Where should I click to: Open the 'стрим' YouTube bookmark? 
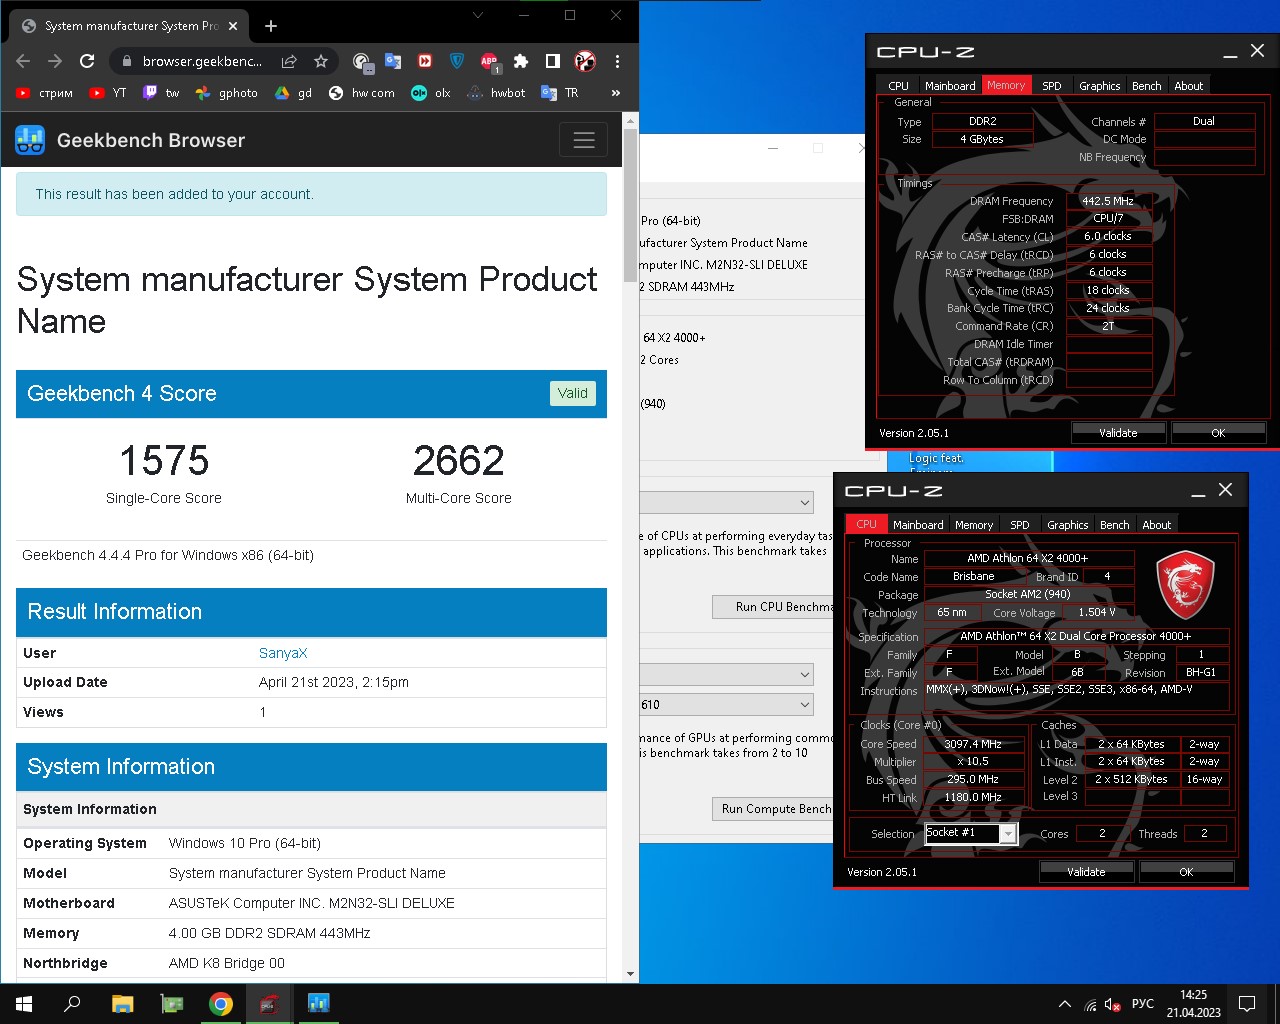pyautogui.click(x=45, y=93)
